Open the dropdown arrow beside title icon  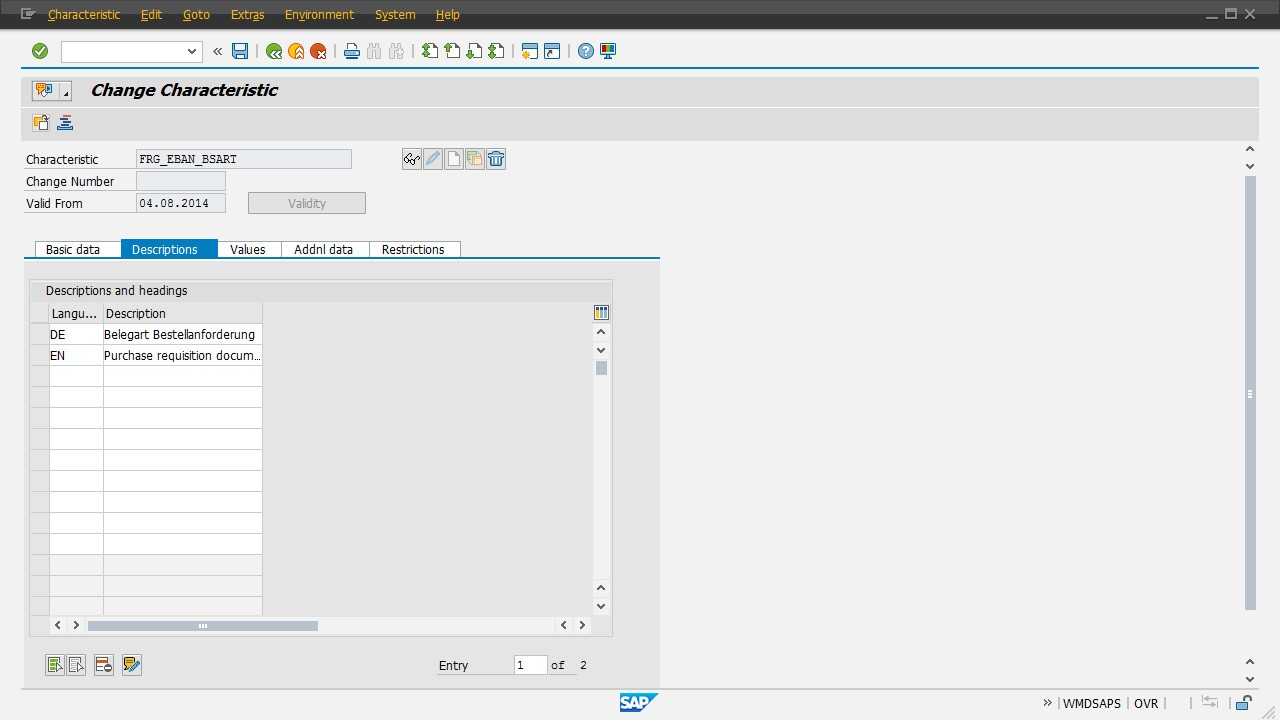(x=66, y=92)
